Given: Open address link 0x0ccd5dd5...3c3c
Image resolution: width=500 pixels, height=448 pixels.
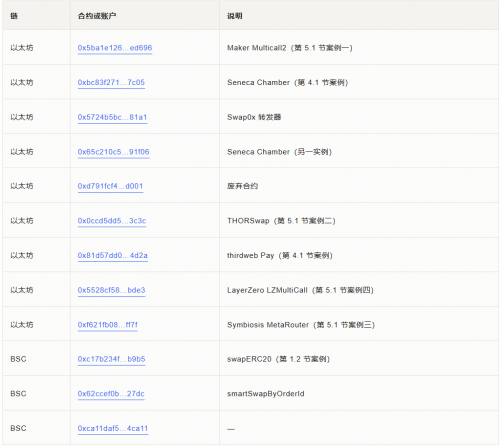Looking at the screenshot, I should pos(112,221).
